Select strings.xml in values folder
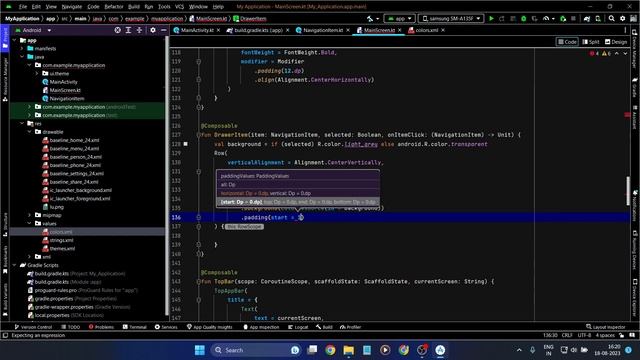This screenshot has width=640, height=360. (x=58, y=240)
